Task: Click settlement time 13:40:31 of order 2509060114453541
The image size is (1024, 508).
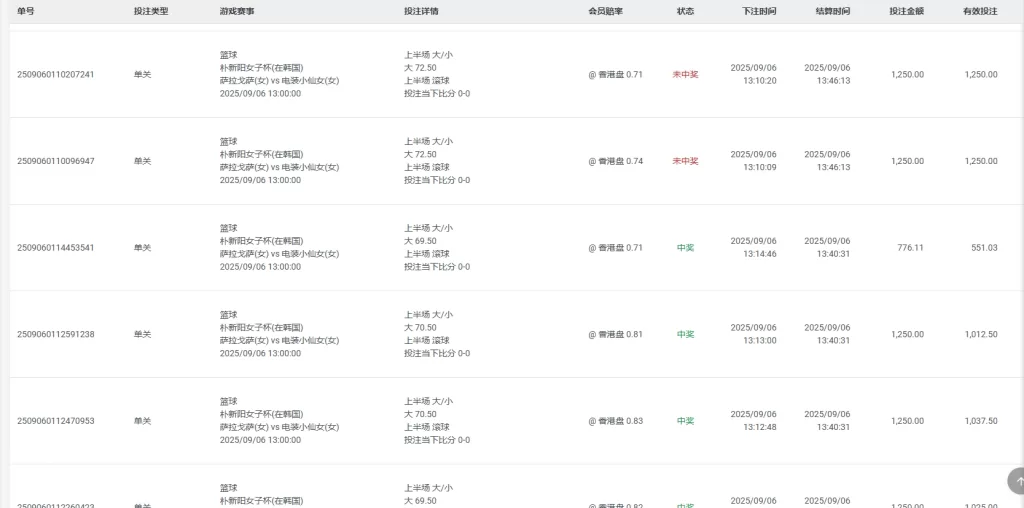Action: click(x=833, y=254)
